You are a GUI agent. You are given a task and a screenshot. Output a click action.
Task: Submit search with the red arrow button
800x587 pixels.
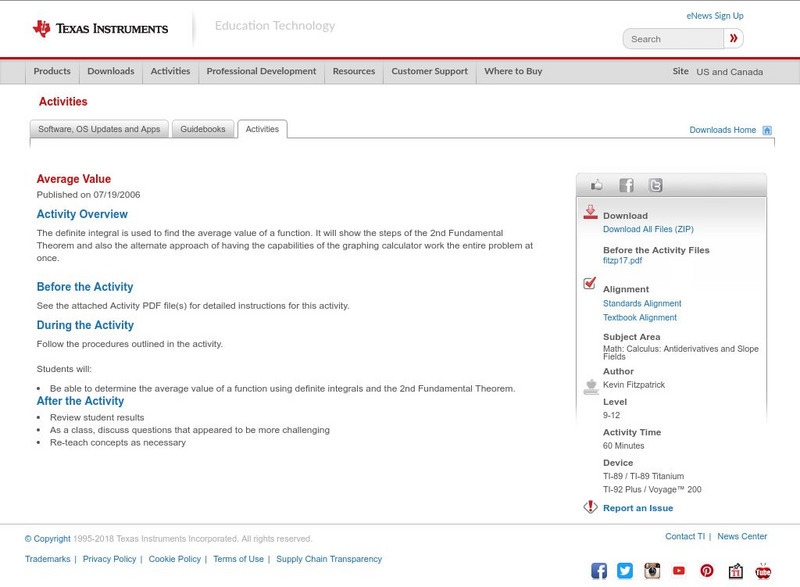(733, 38)
